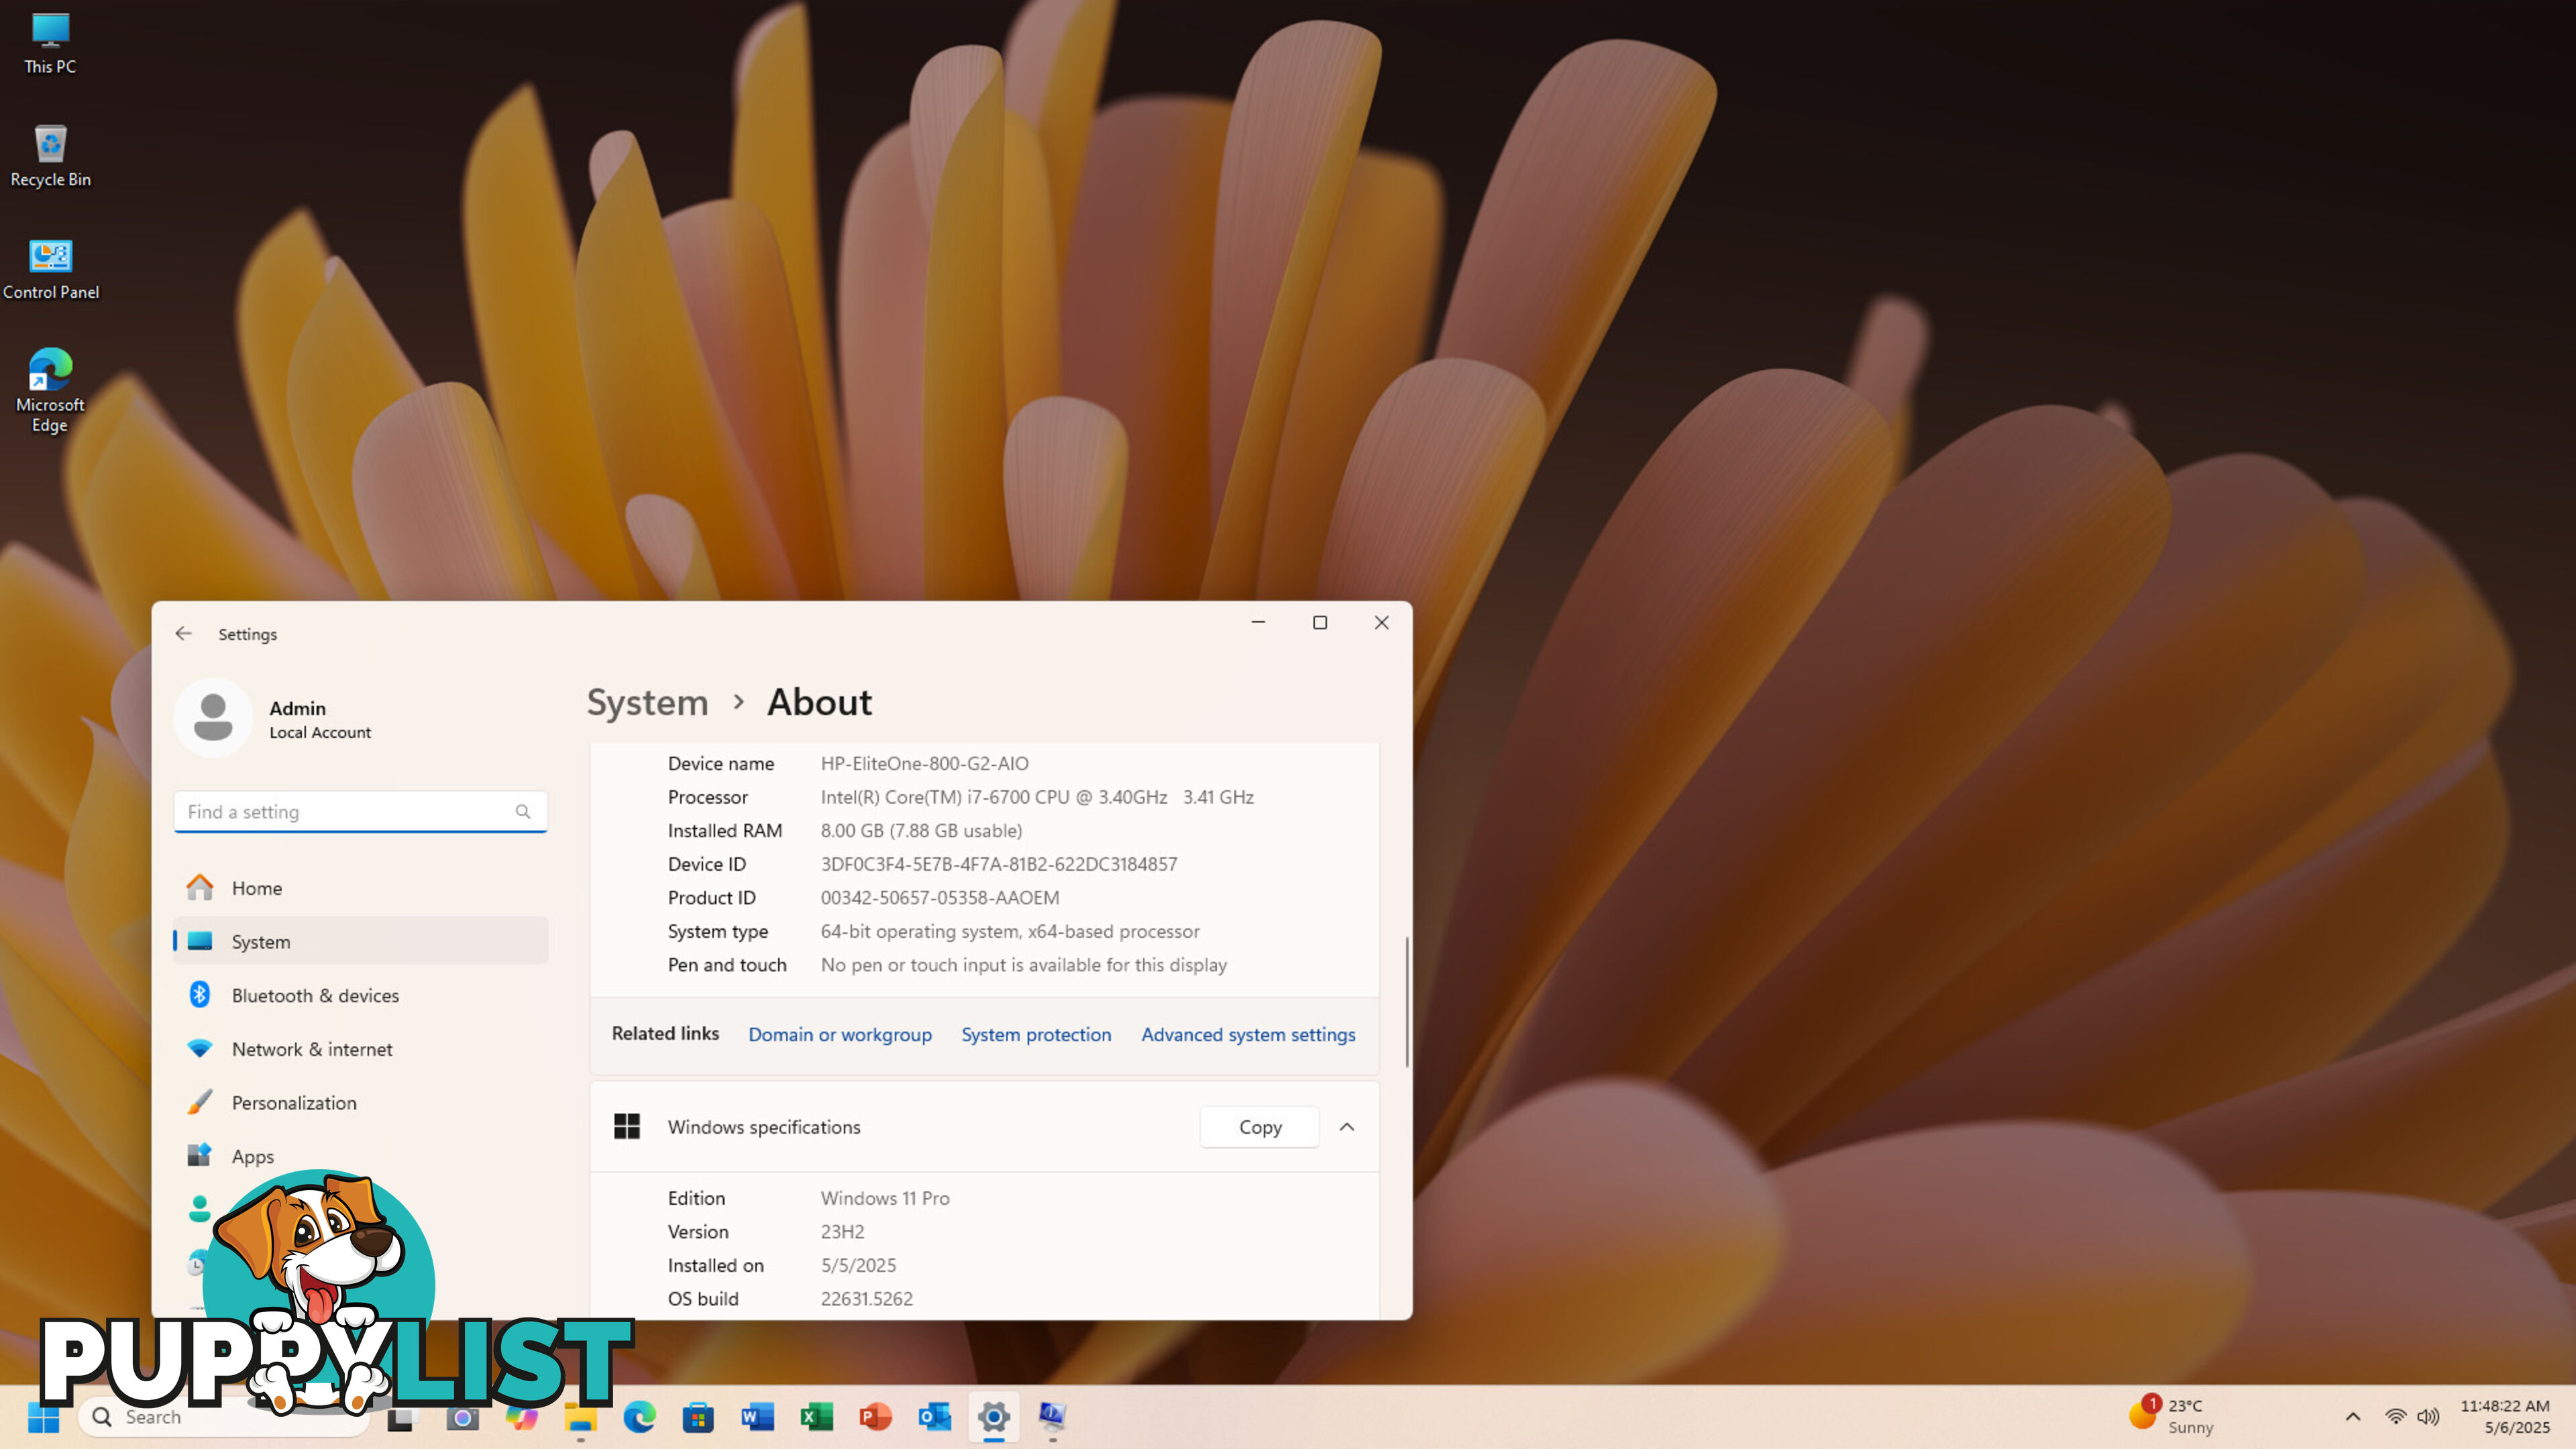Open Control Panel desktop shortcut

(50, 270)
